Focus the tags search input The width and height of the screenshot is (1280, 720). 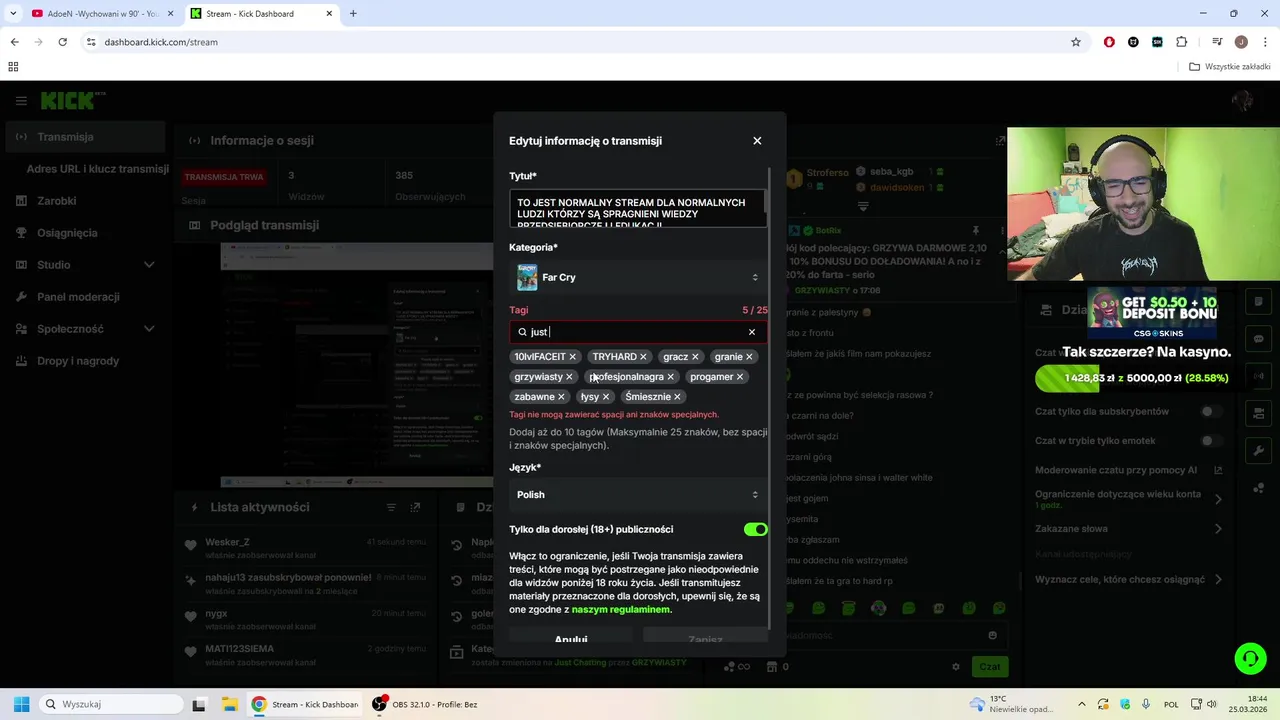pos(636,332)
